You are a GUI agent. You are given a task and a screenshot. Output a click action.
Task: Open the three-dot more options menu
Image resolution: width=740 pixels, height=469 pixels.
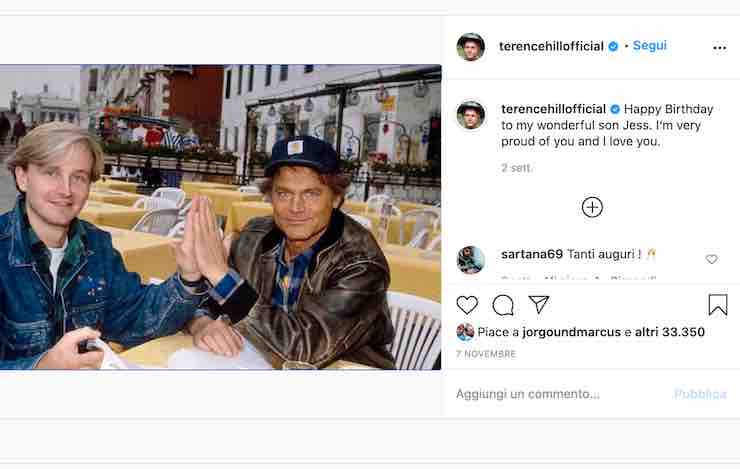pos(719,47)
